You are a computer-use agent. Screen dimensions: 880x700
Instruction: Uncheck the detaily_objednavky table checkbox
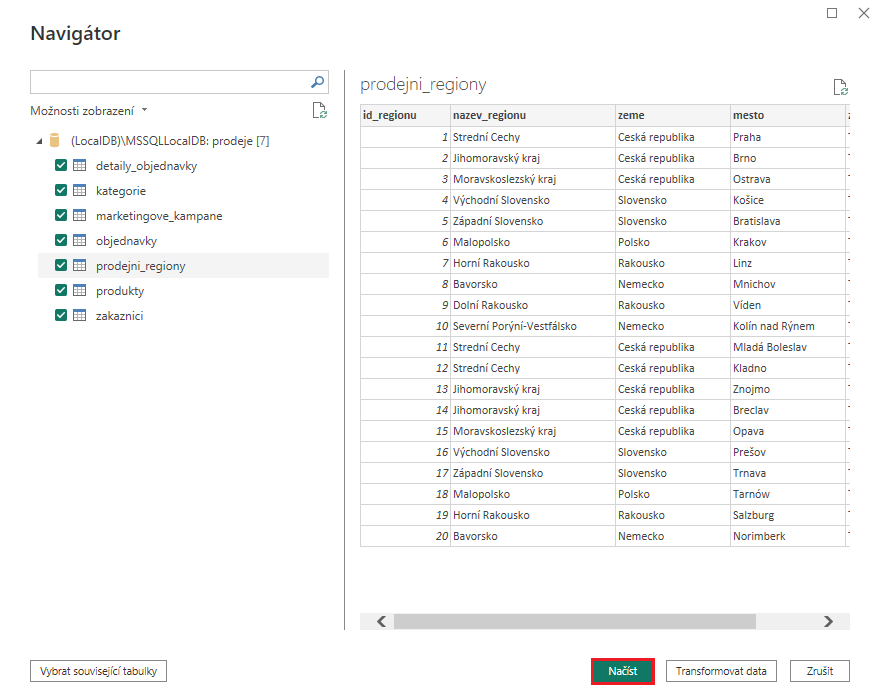tap(61, 164)
